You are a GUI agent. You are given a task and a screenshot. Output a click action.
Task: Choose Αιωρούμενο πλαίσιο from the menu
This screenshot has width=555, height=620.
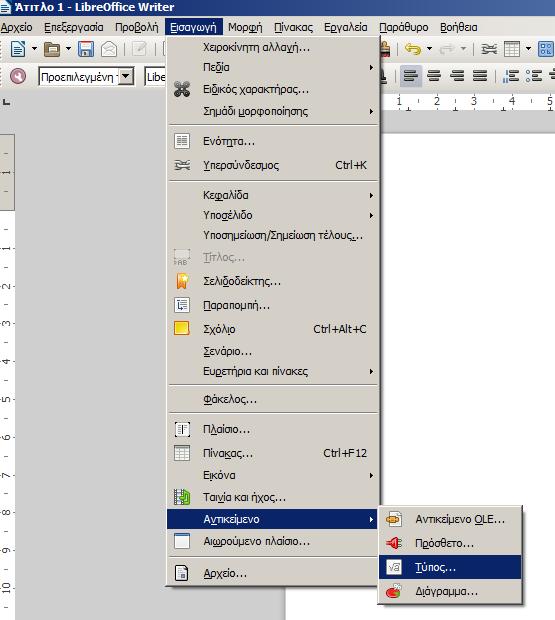point(273,541)
